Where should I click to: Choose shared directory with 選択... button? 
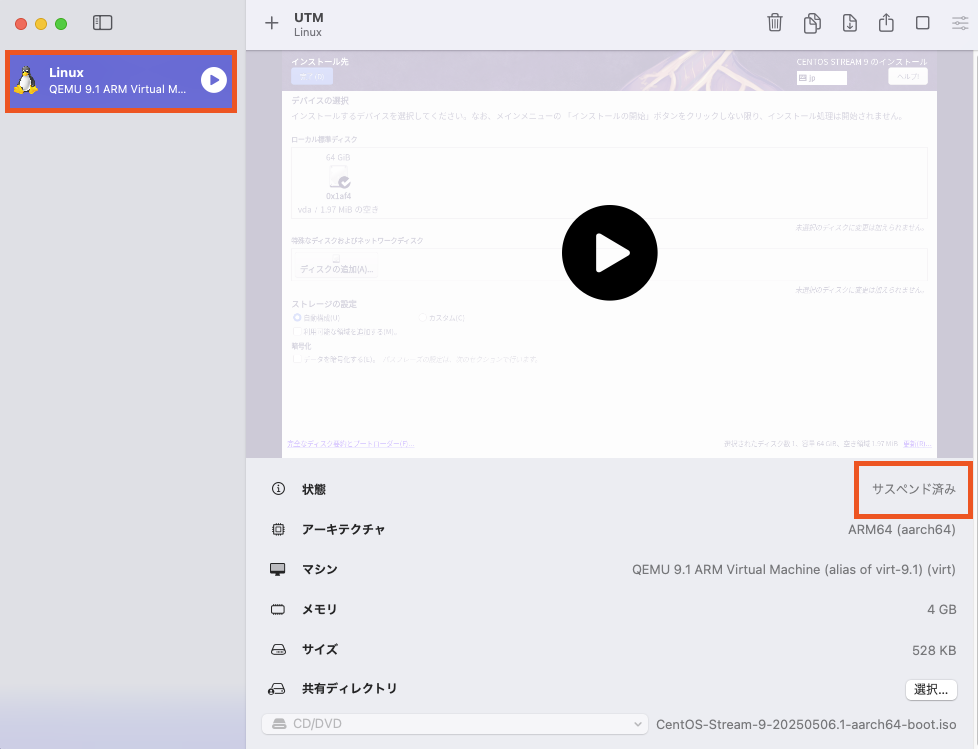(x=931, y=689)
